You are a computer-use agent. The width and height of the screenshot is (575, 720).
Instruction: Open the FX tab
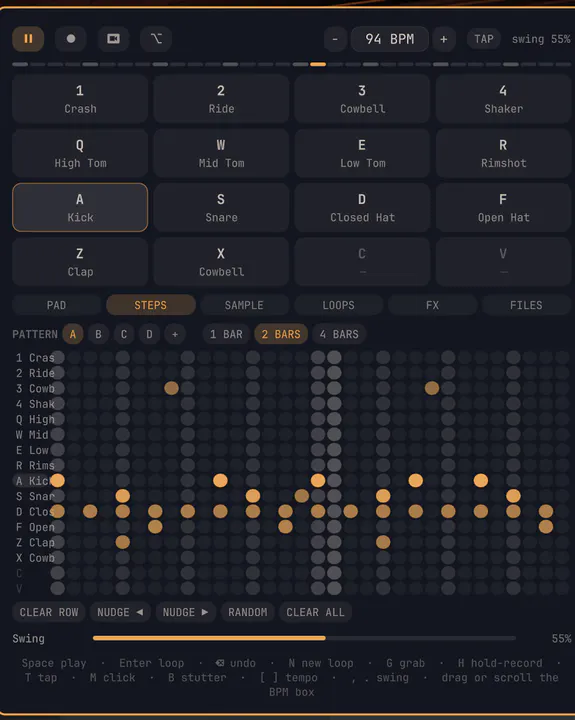pyautogui.click(x=432, y=305)
